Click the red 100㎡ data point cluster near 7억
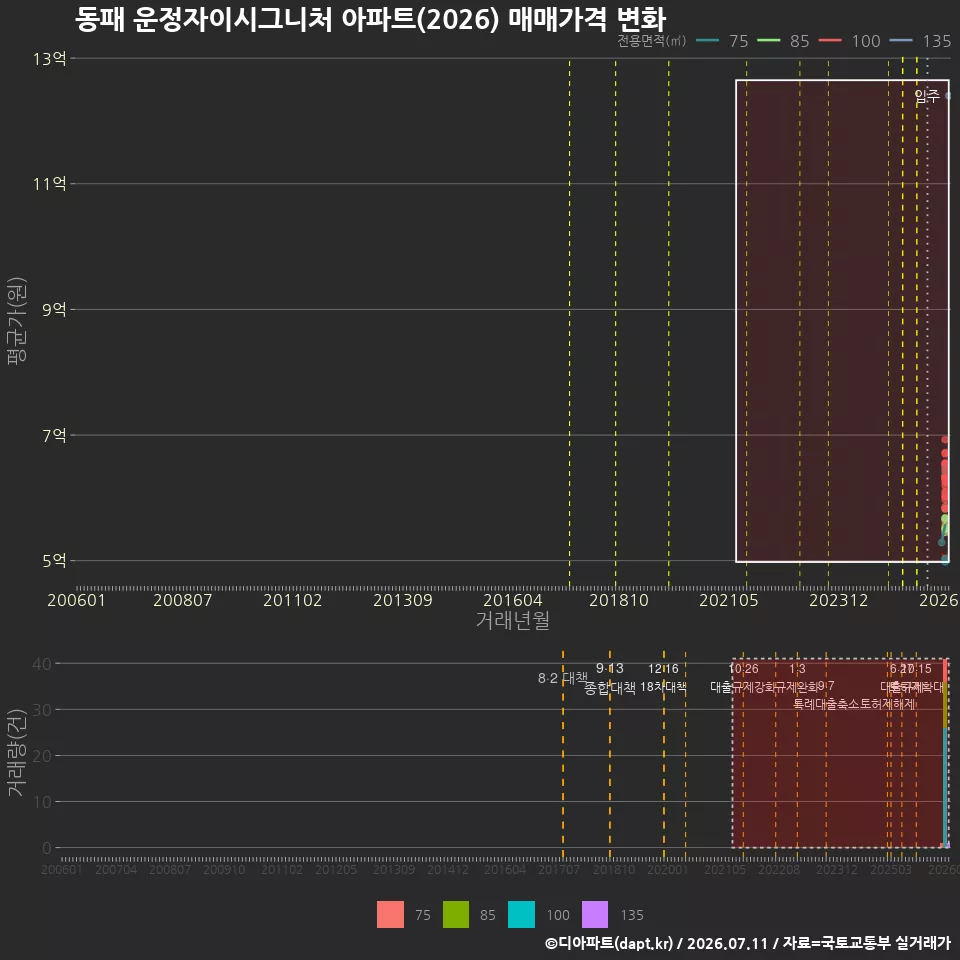 click(x=945, y=474)
